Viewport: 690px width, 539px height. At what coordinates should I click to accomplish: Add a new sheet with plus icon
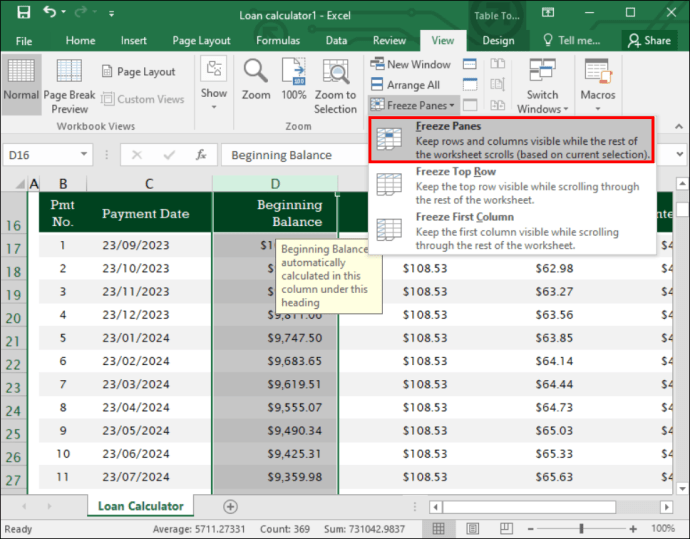coord(230,506)
